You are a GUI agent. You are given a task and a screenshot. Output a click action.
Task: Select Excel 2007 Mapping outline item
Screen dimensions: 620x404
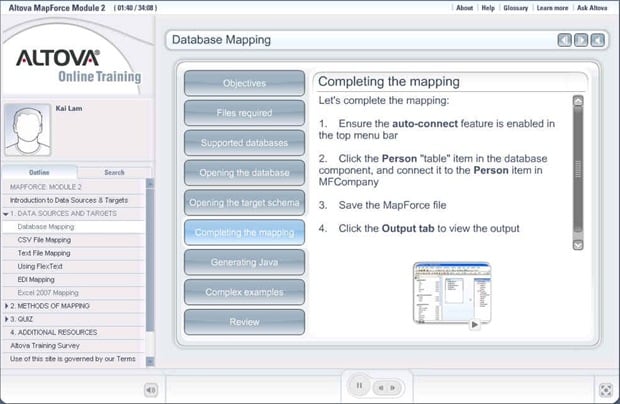pyautogui.click(x=74, y=293)
